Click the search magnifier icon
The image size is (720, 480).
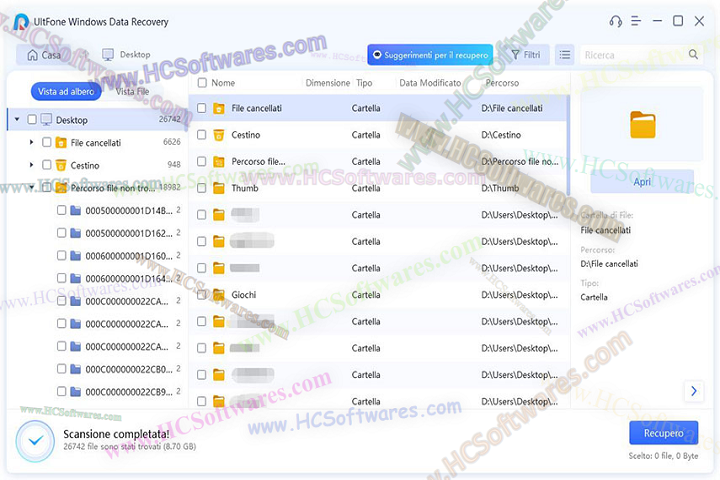point(693,55)
